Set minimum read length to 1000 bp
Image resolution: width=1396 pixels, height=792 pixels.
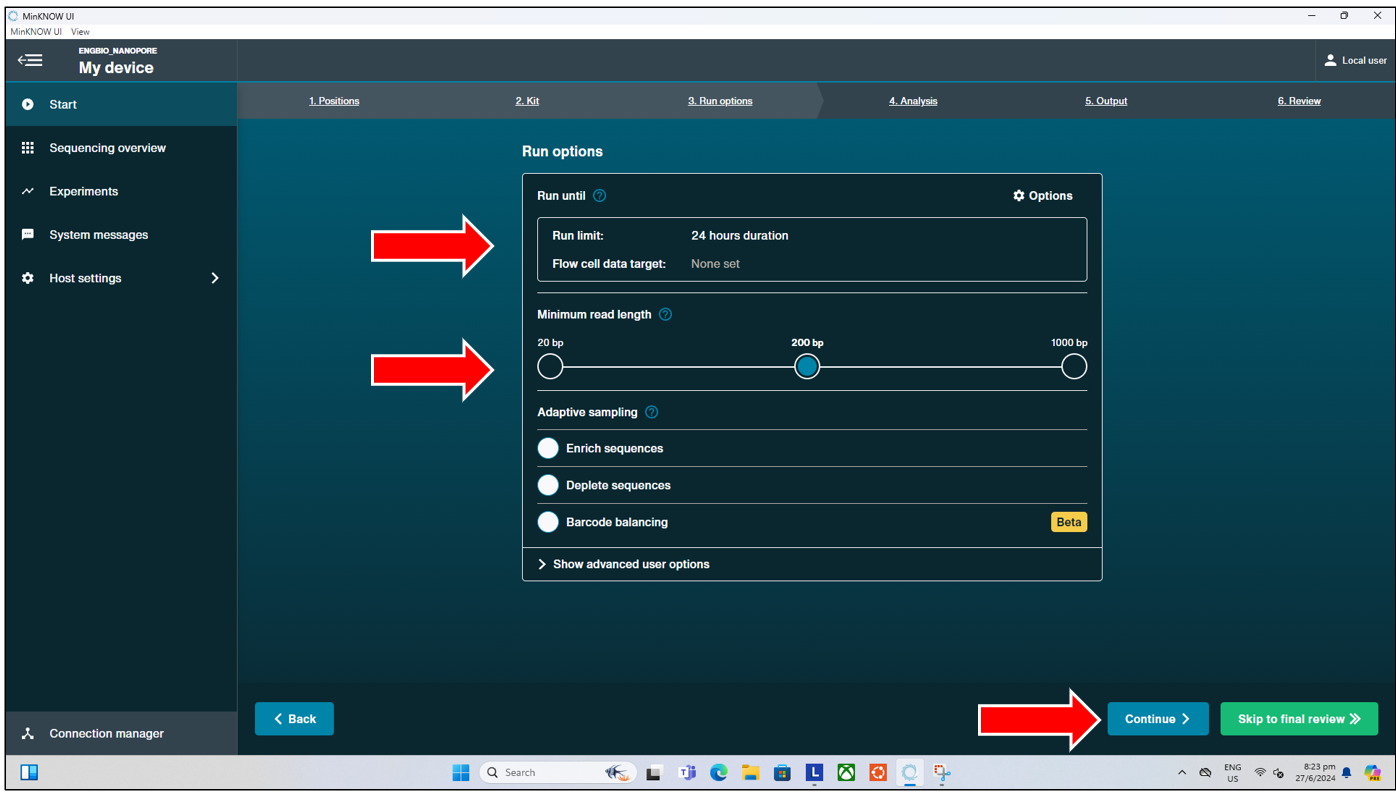1074,367
